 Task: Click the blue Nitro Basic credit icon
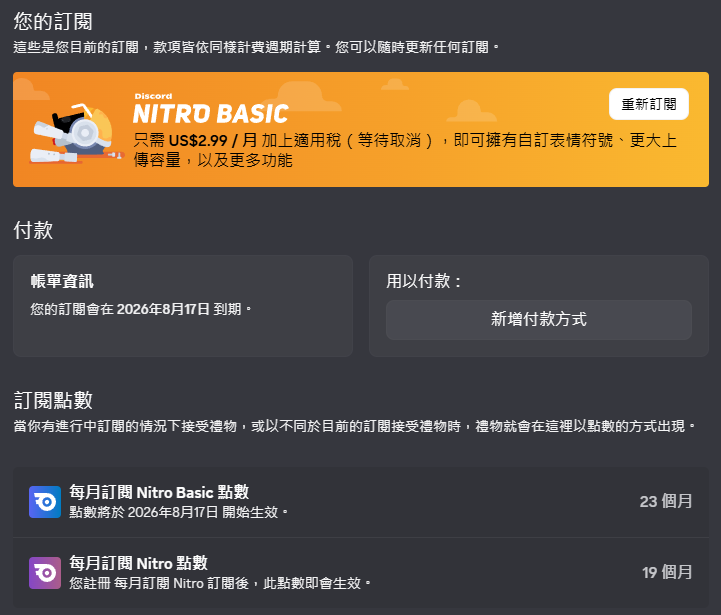tap(45, 502)
